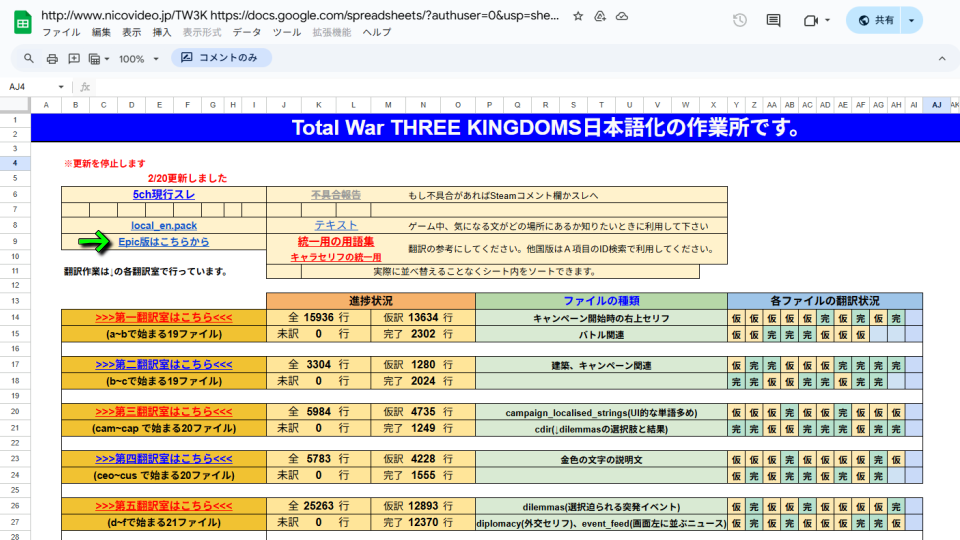The width and height of the screenshot is (960, 540).
Task: Go to 第四翻訳室はこちら link
Action: (163, 459)
